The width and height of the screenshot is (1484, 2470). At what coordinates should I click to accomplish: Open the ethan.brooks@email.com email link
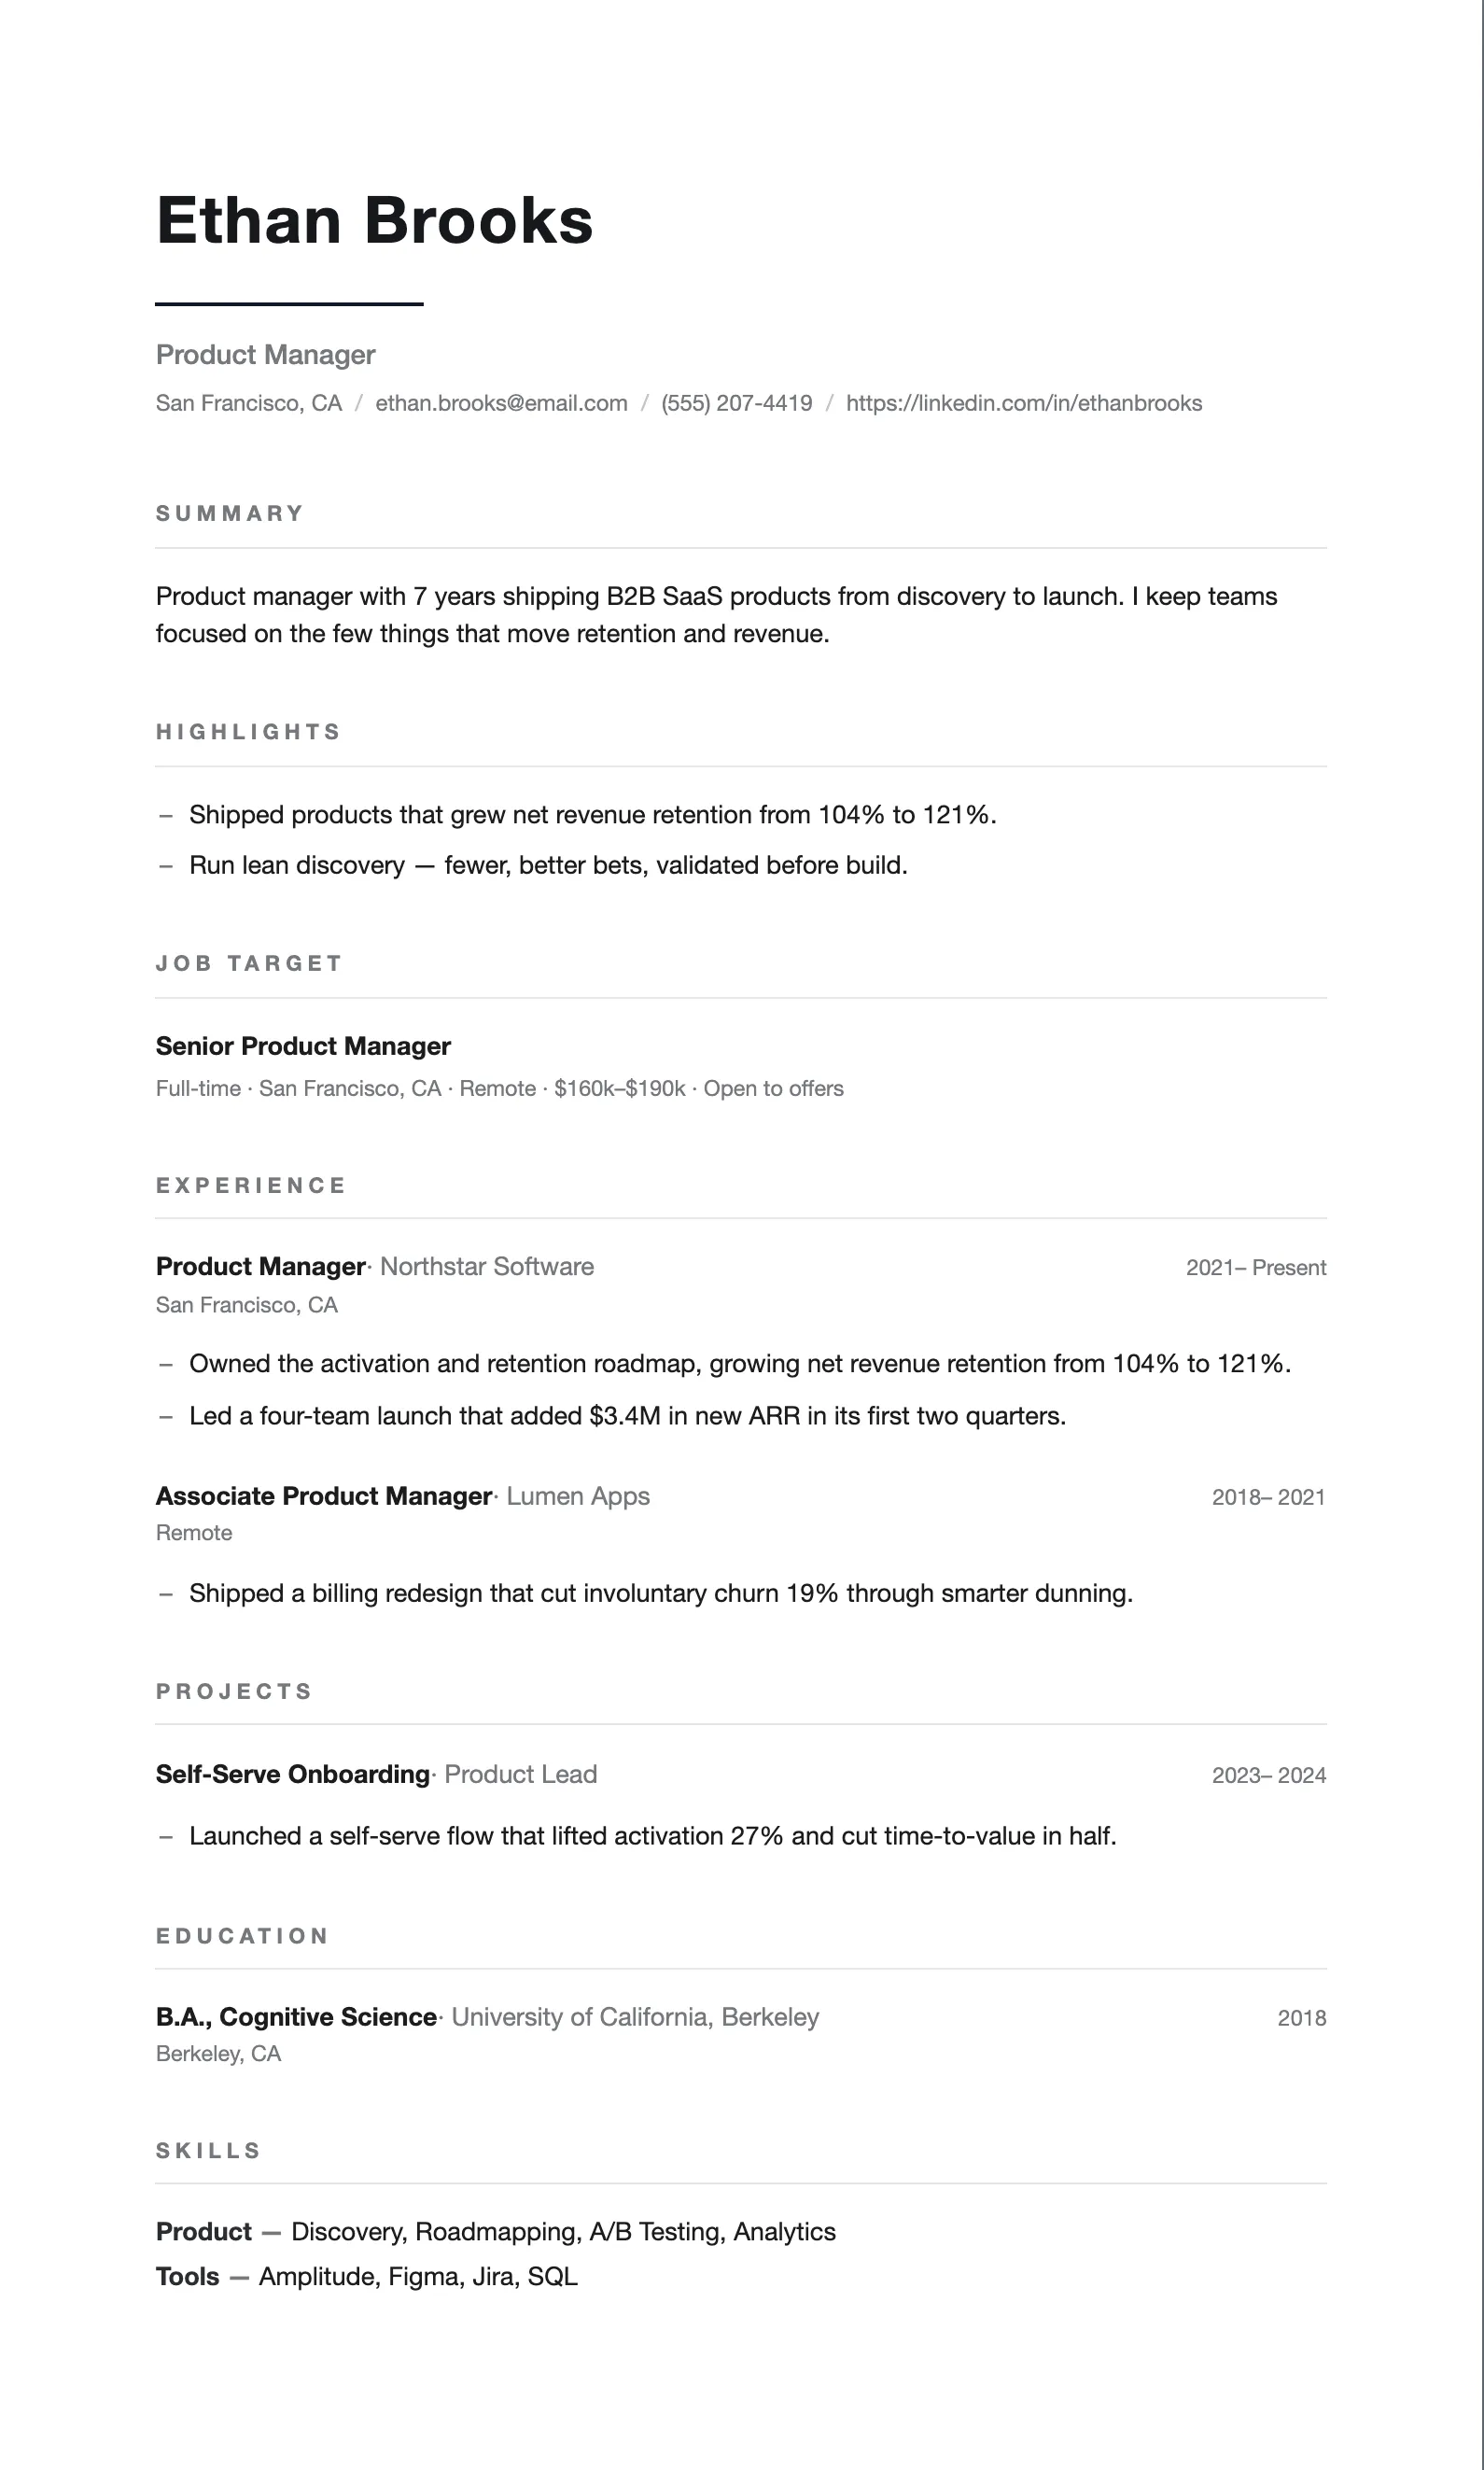501,403
